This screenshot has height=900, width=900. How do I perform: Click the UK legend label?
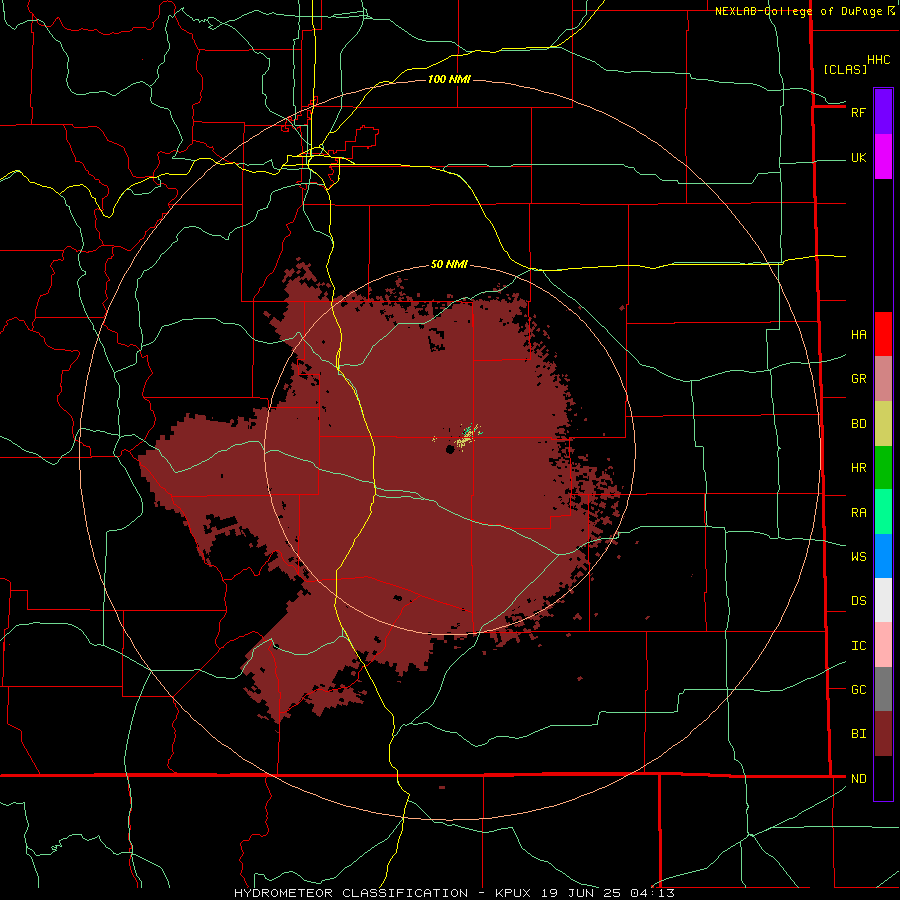click(858, 158)
